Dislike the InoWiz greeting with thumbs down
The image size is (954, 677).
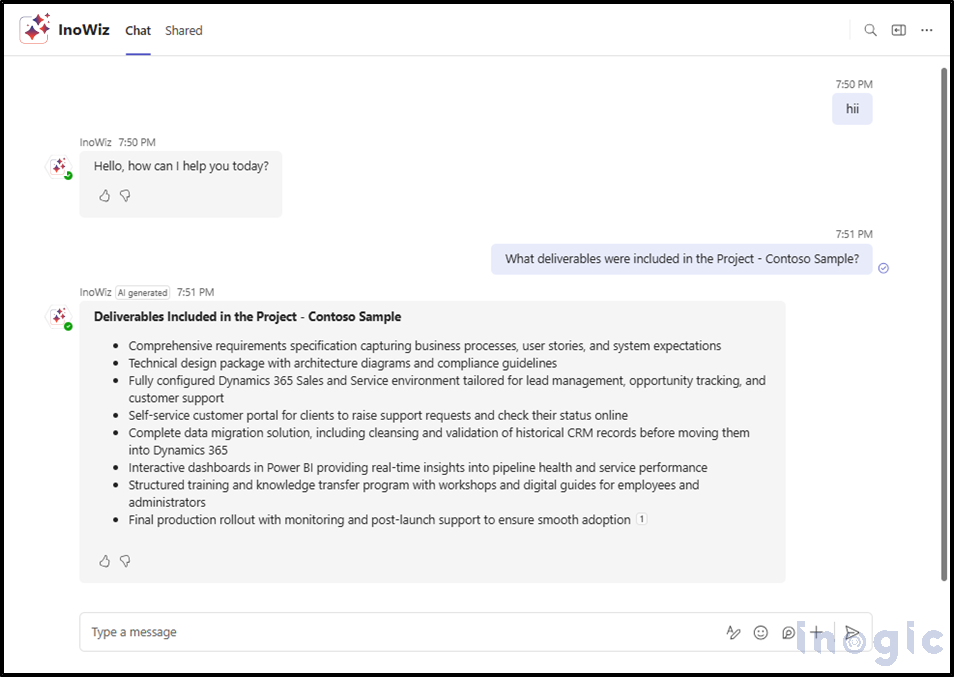(x=125, y=195)
